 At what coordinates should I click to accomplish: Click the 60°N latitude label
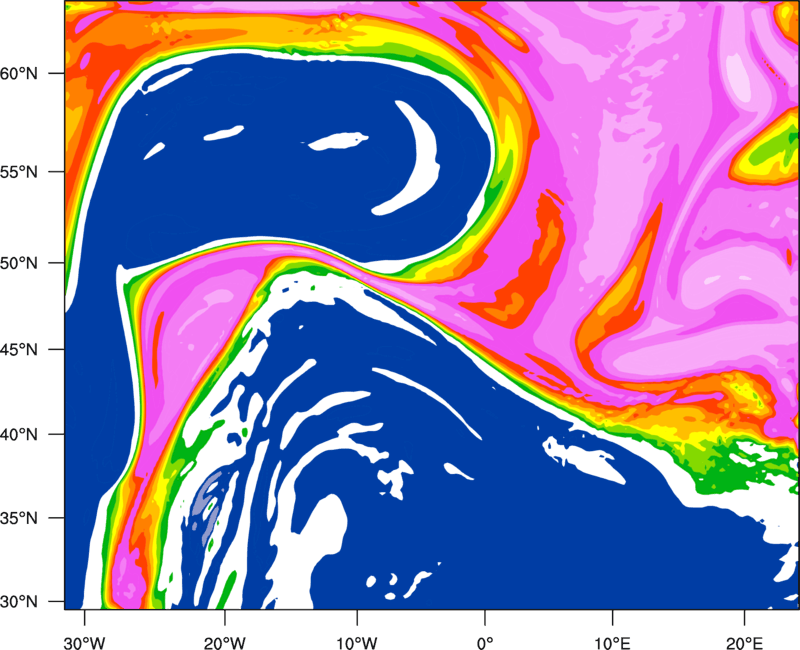(19, 74)
